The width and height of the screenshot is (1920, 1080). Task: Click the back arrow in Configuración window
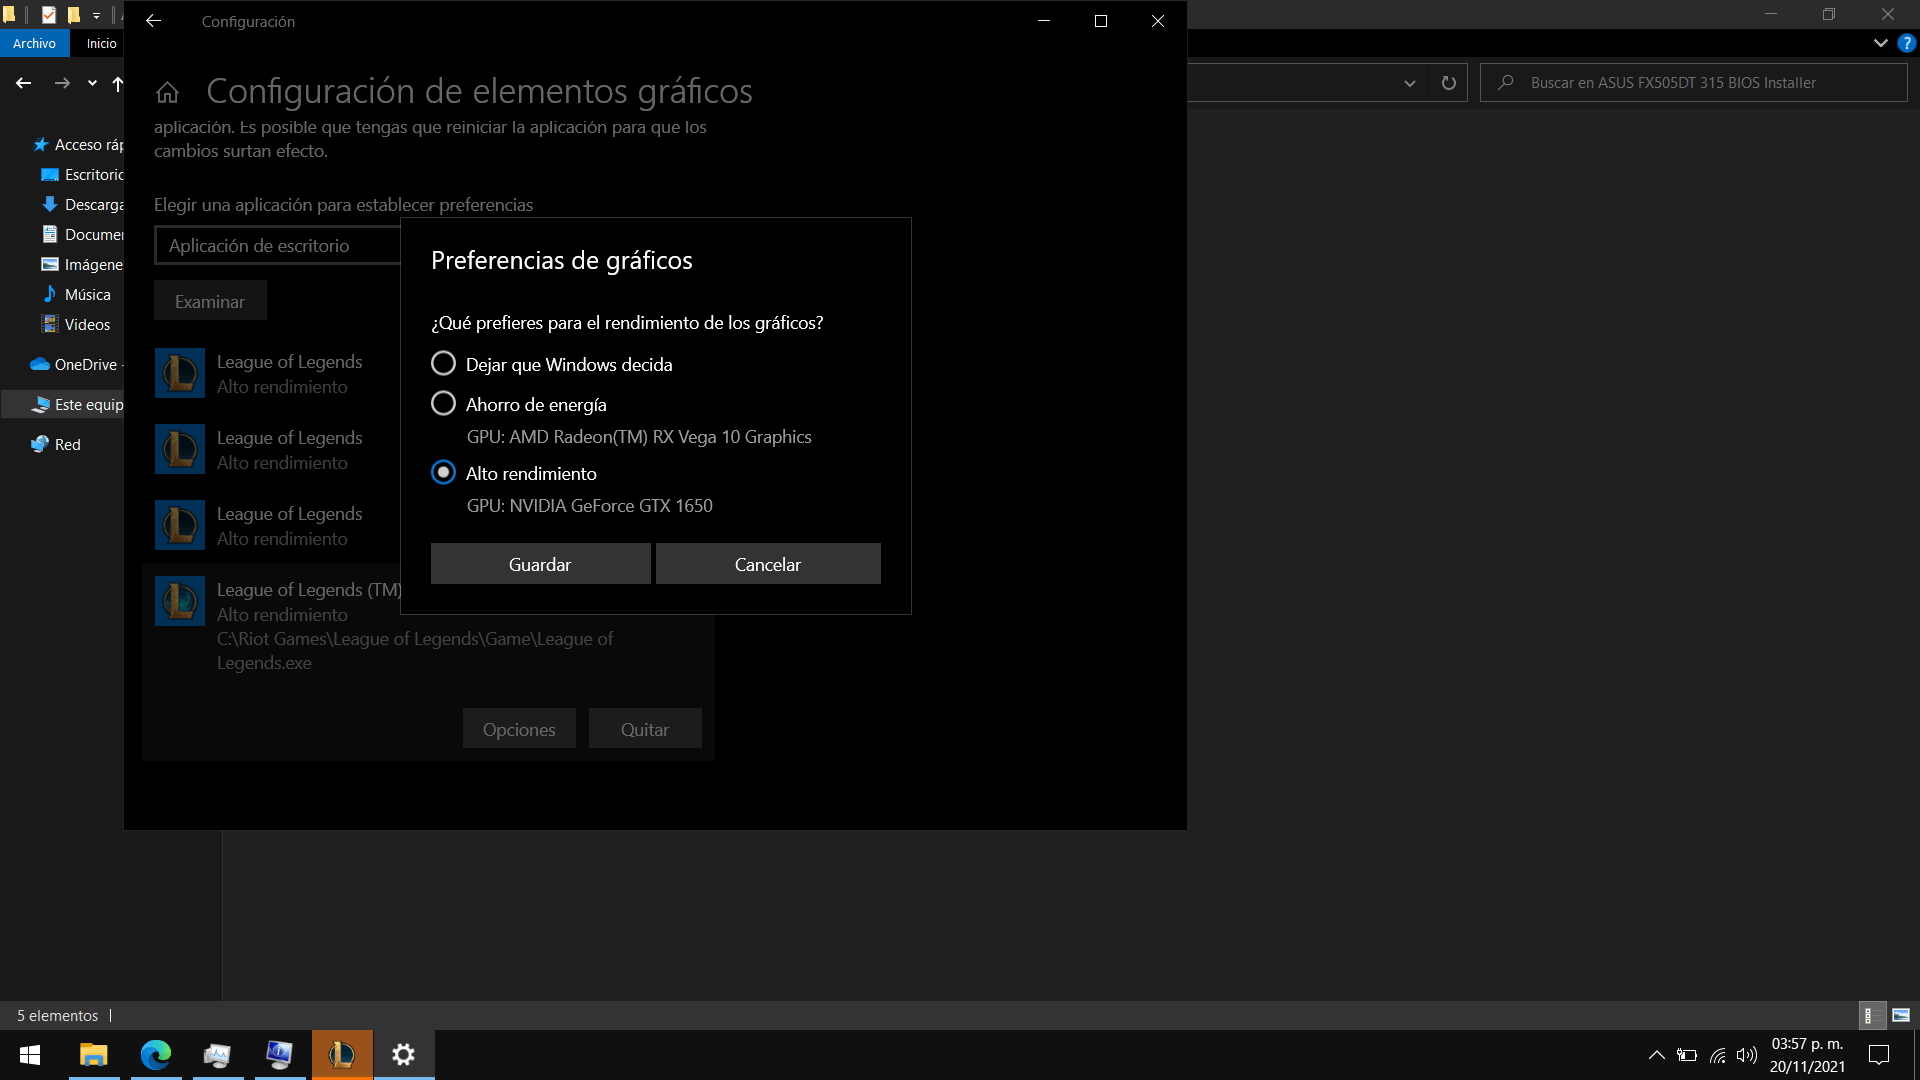pyautogui.click(x=153, y=21)
